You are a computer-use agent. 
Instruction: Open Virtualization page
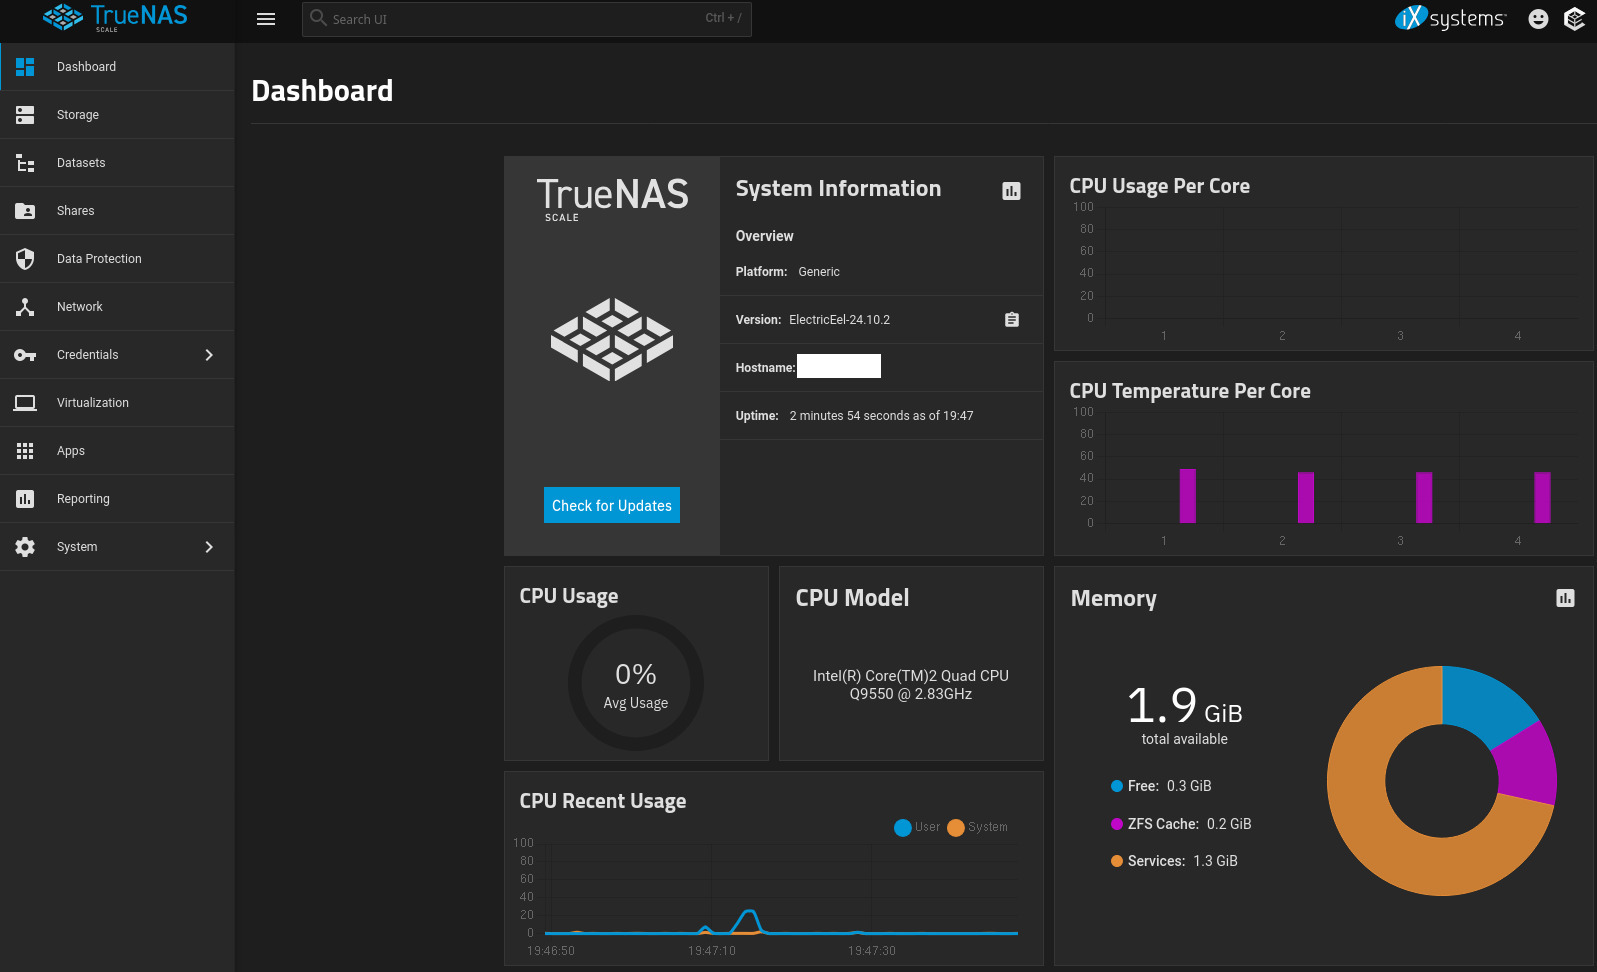(x=117, y=403)
